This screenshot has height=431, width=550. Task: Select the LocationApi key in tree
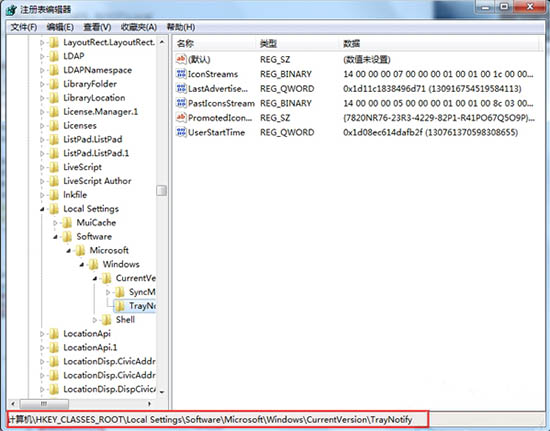[87, 334]
